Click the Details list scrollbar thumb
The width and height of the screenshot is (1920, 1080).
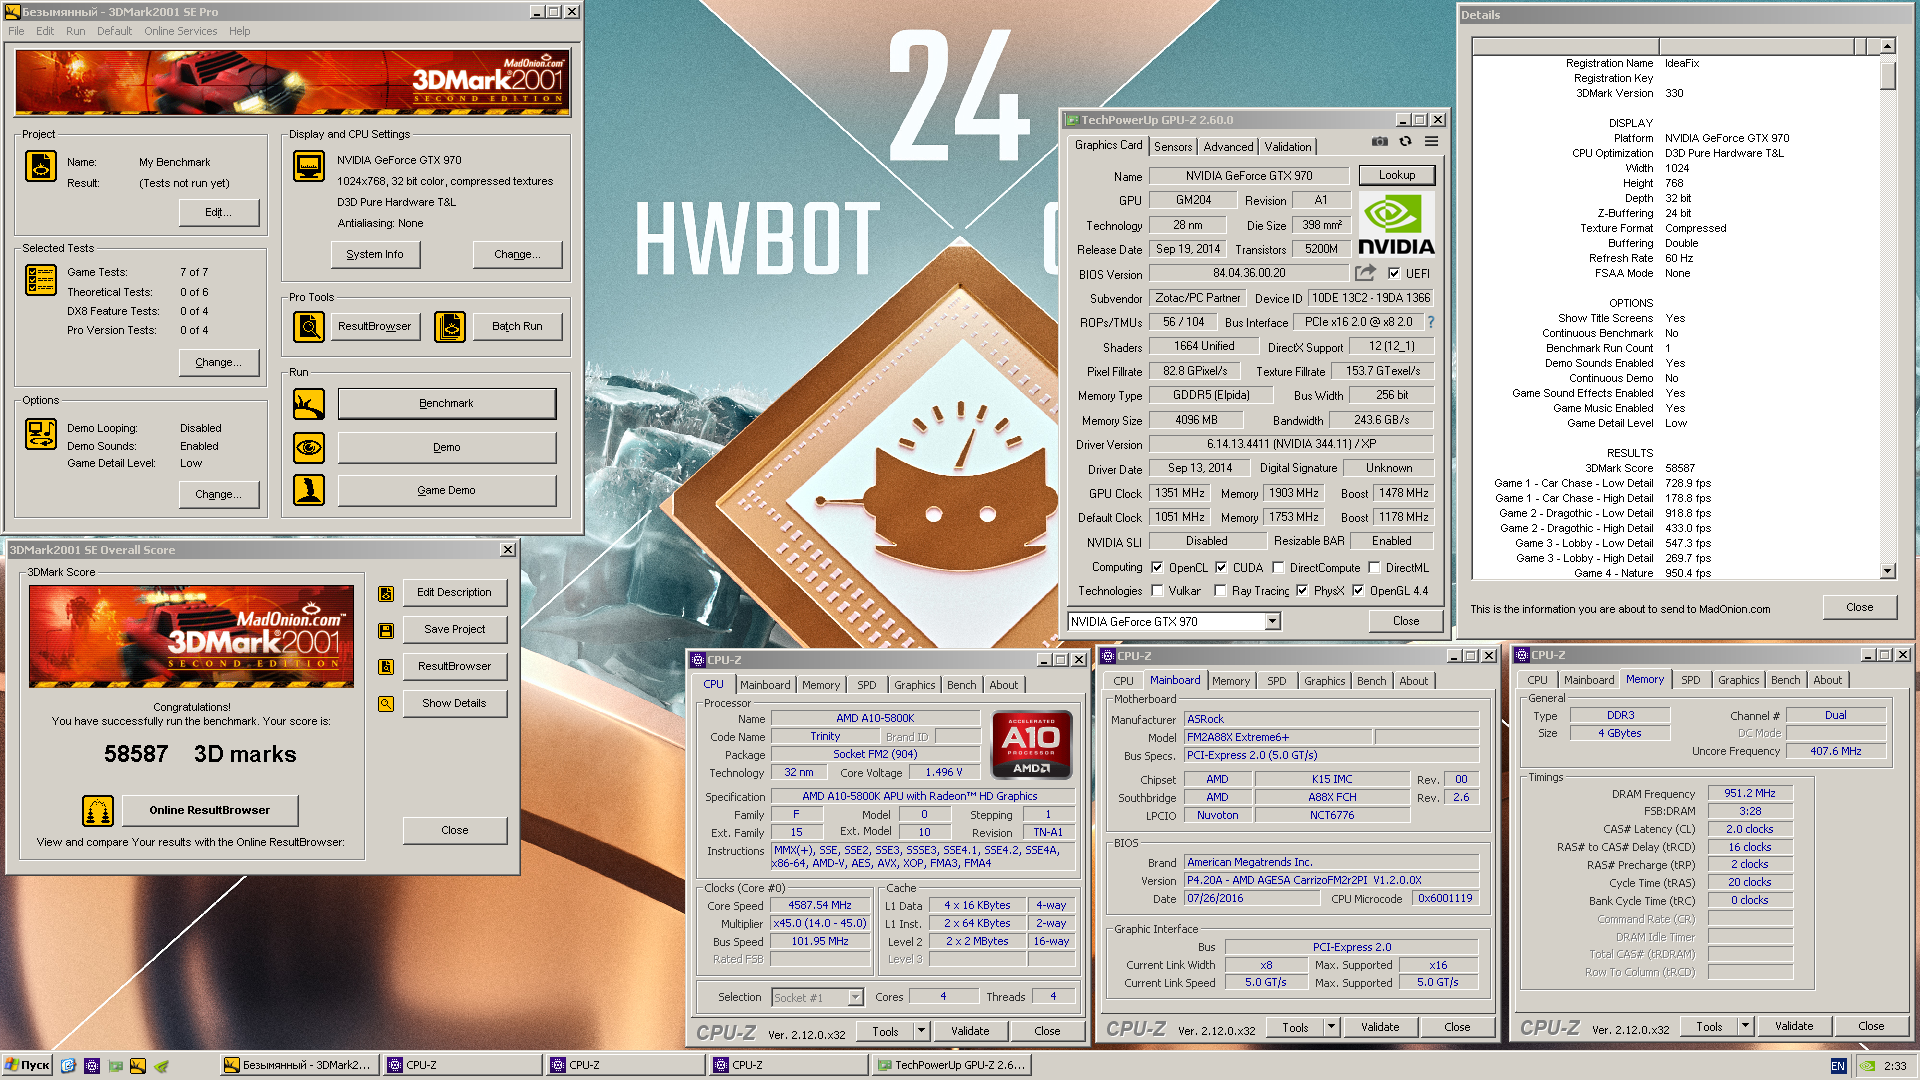(1887, 76)
